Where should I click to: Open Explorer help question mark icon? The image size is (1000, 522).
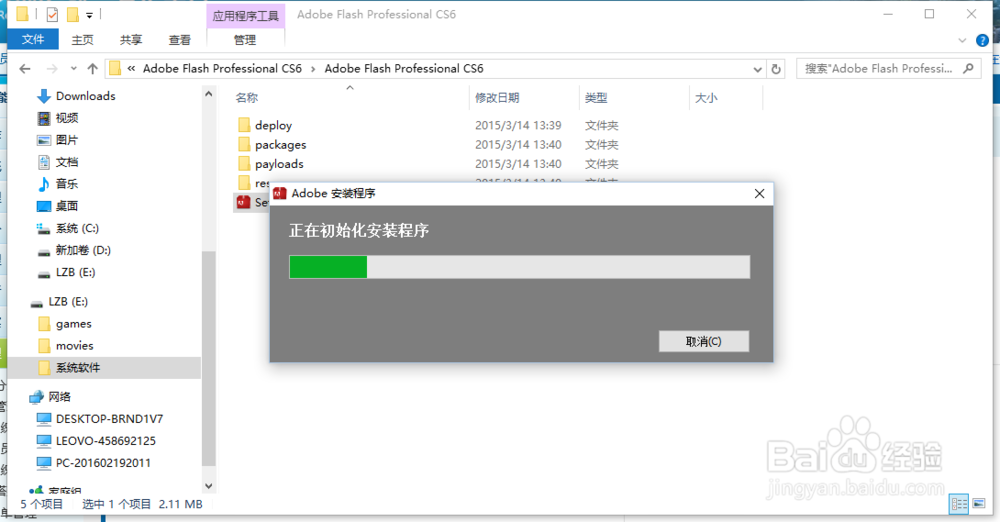(x=982, y=40)
